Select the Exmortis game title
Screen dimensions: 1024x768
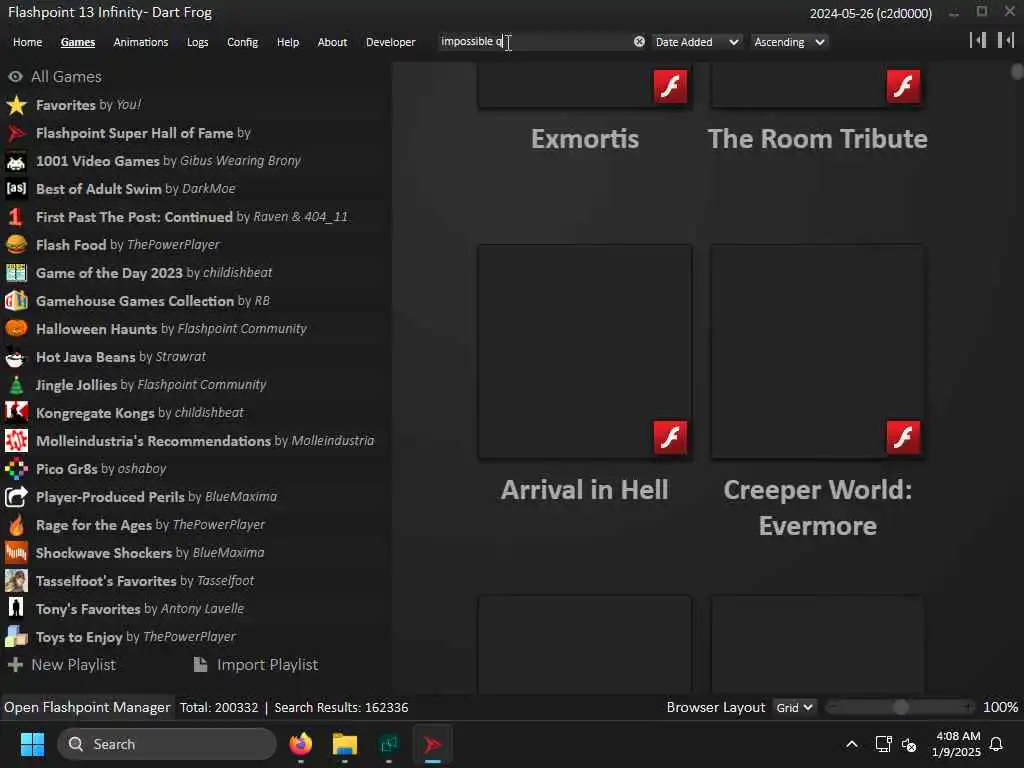click(584, 139)
